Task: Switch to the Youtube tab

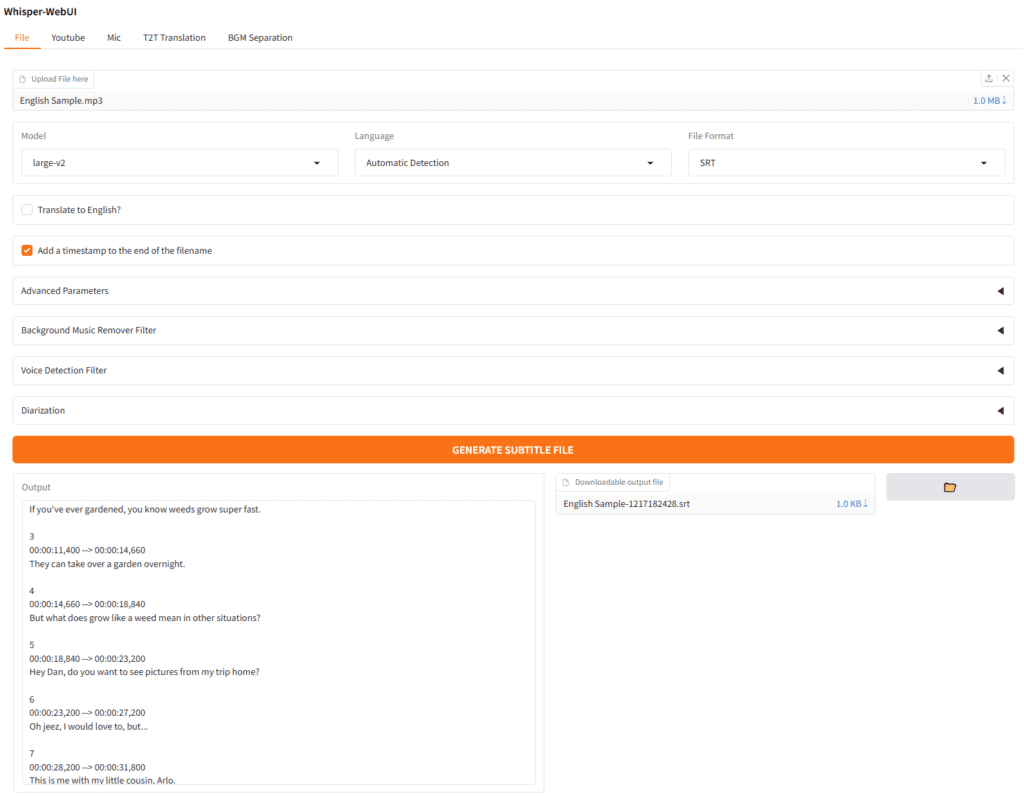Action: (x=68, y=38)
